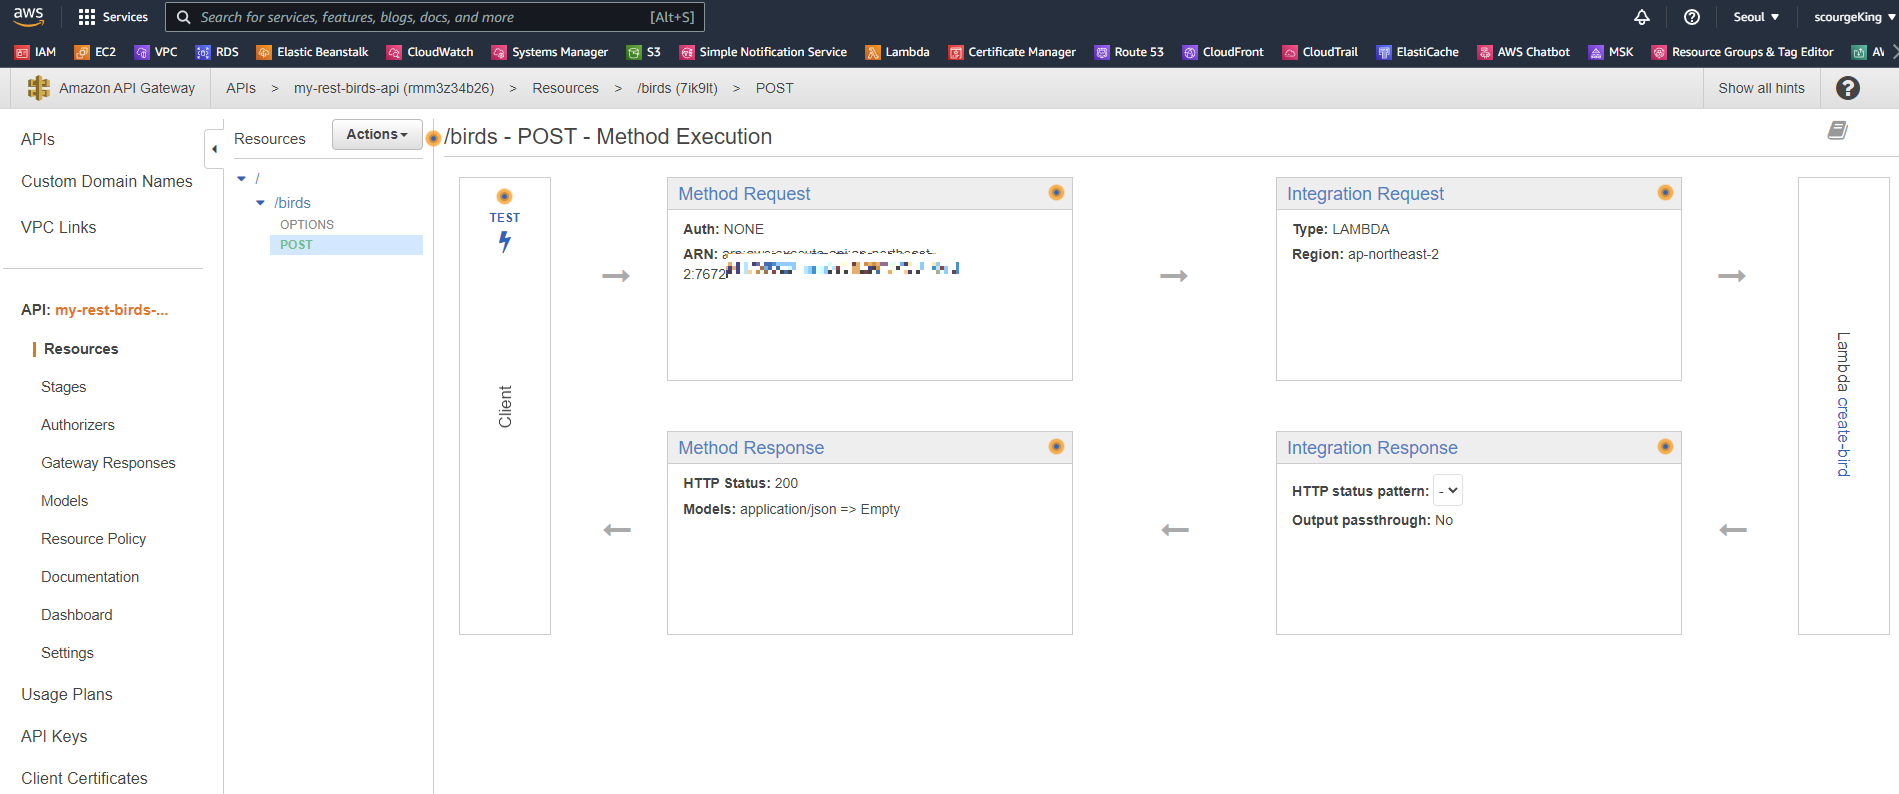
Task: Open the Actions dropdown
Action: coord(377,134)
